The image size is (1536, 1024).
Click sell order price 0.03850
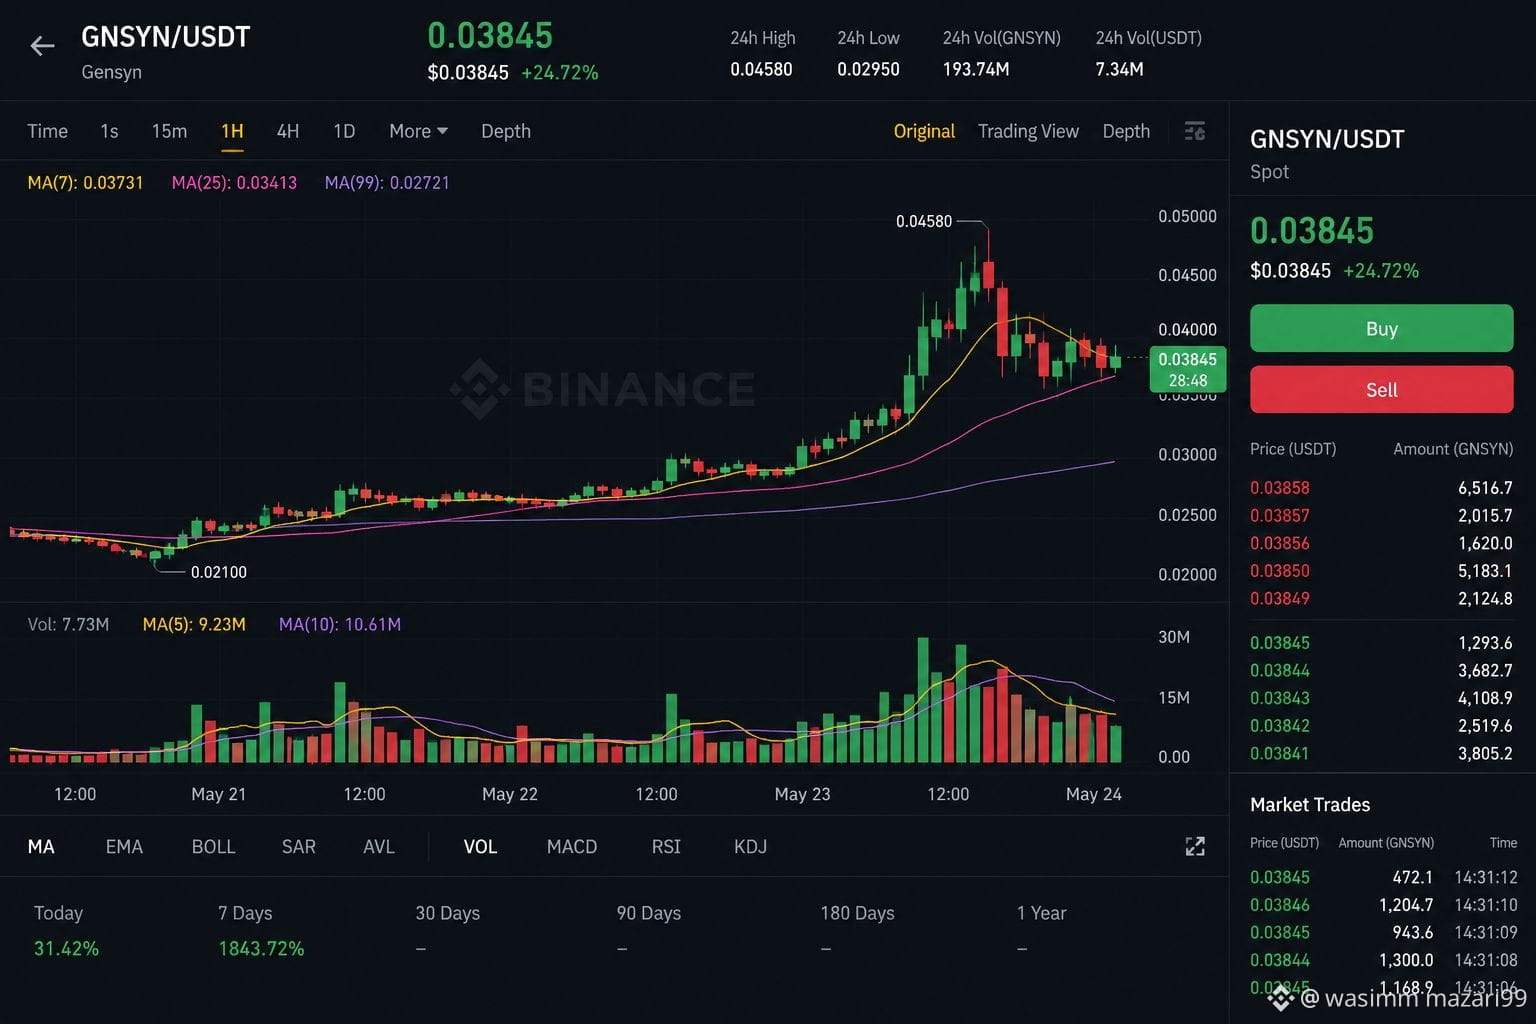coord(1279,571)
